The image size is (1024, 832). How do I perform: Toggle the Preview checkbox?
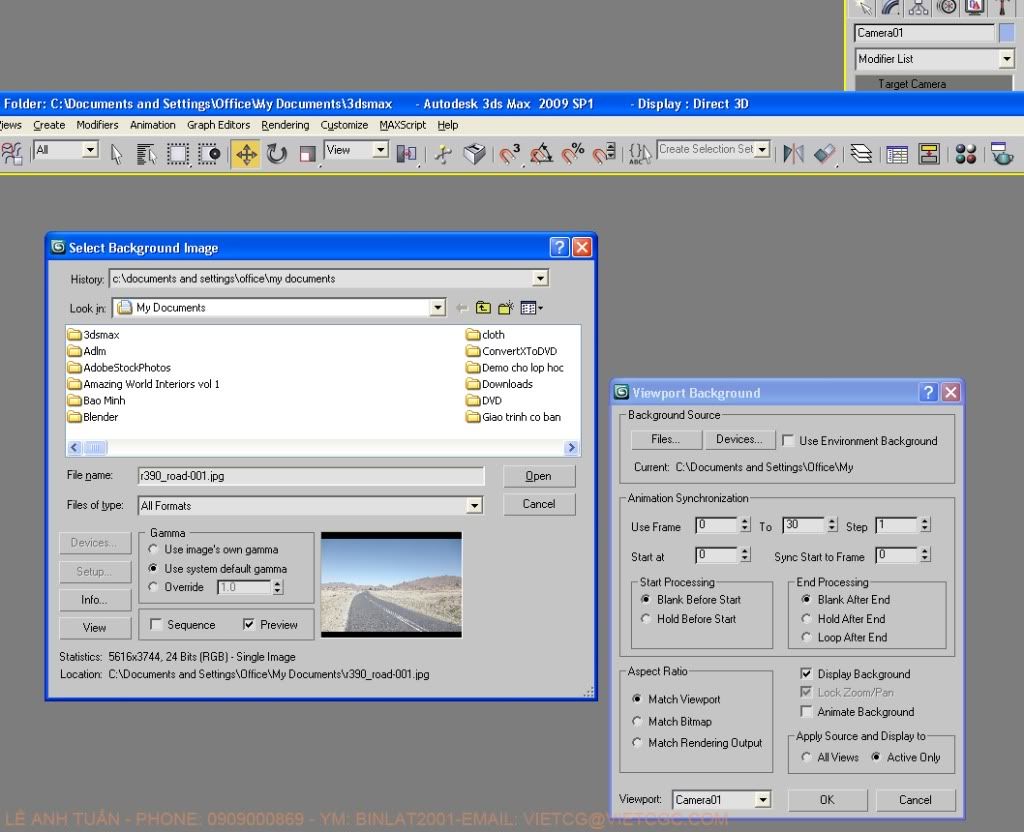pos(248,624)
